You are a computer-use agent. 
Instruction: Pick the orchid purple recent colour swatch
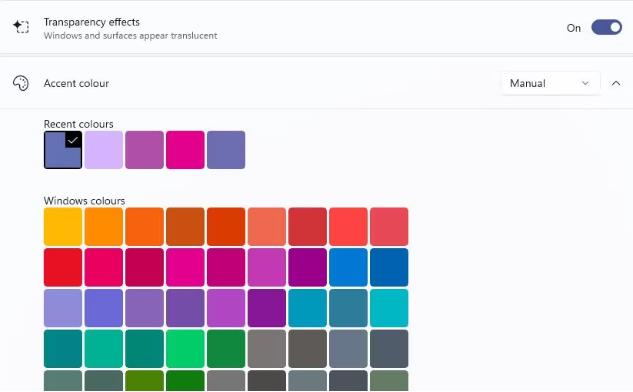coord(145,150)
